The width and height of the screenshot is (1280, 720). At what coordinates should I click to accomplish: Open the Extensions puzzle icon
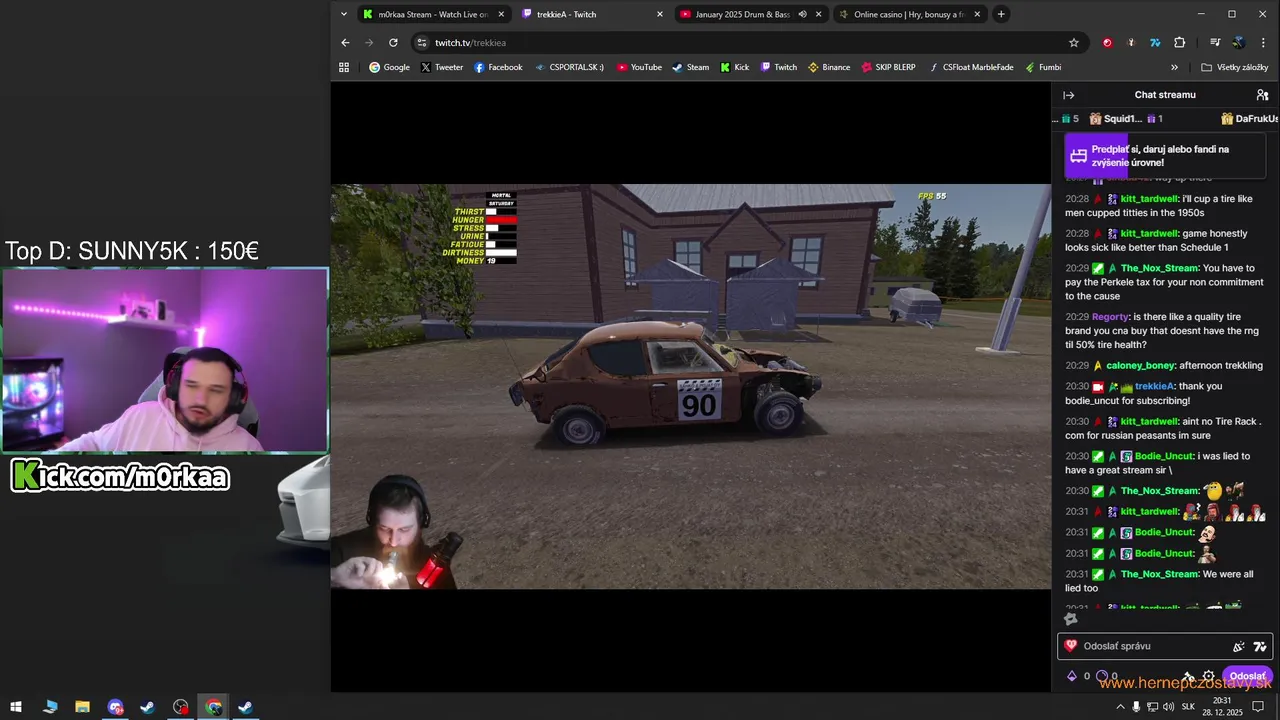click(x=1179, y=43)
